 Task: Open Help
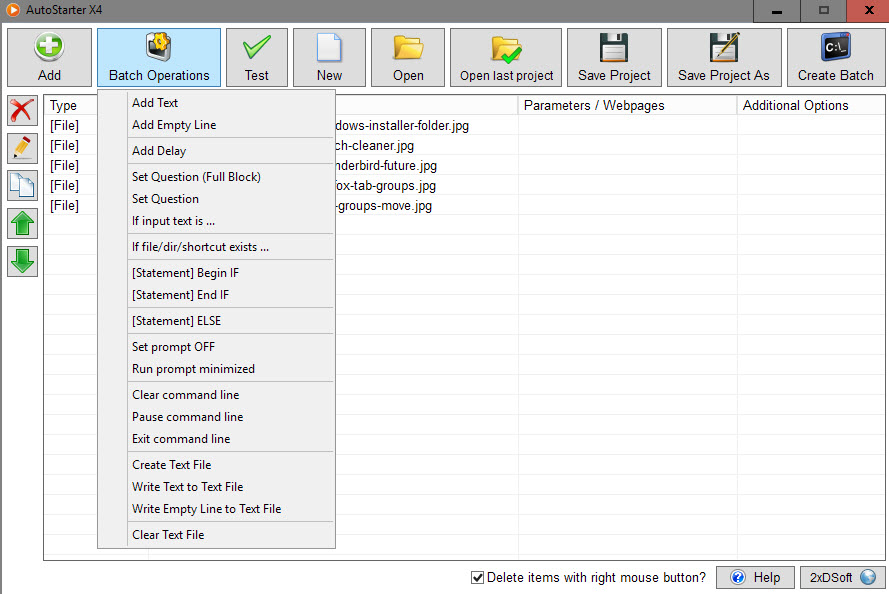point(755,578)
